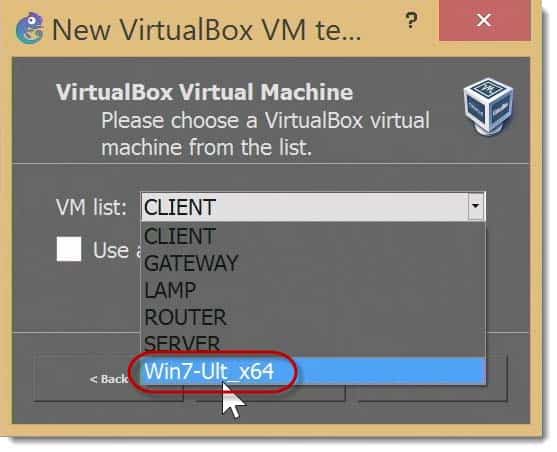Click the VM list combo box showing CLIENT
Screen dimensions: 557x452
coord(313,206)
